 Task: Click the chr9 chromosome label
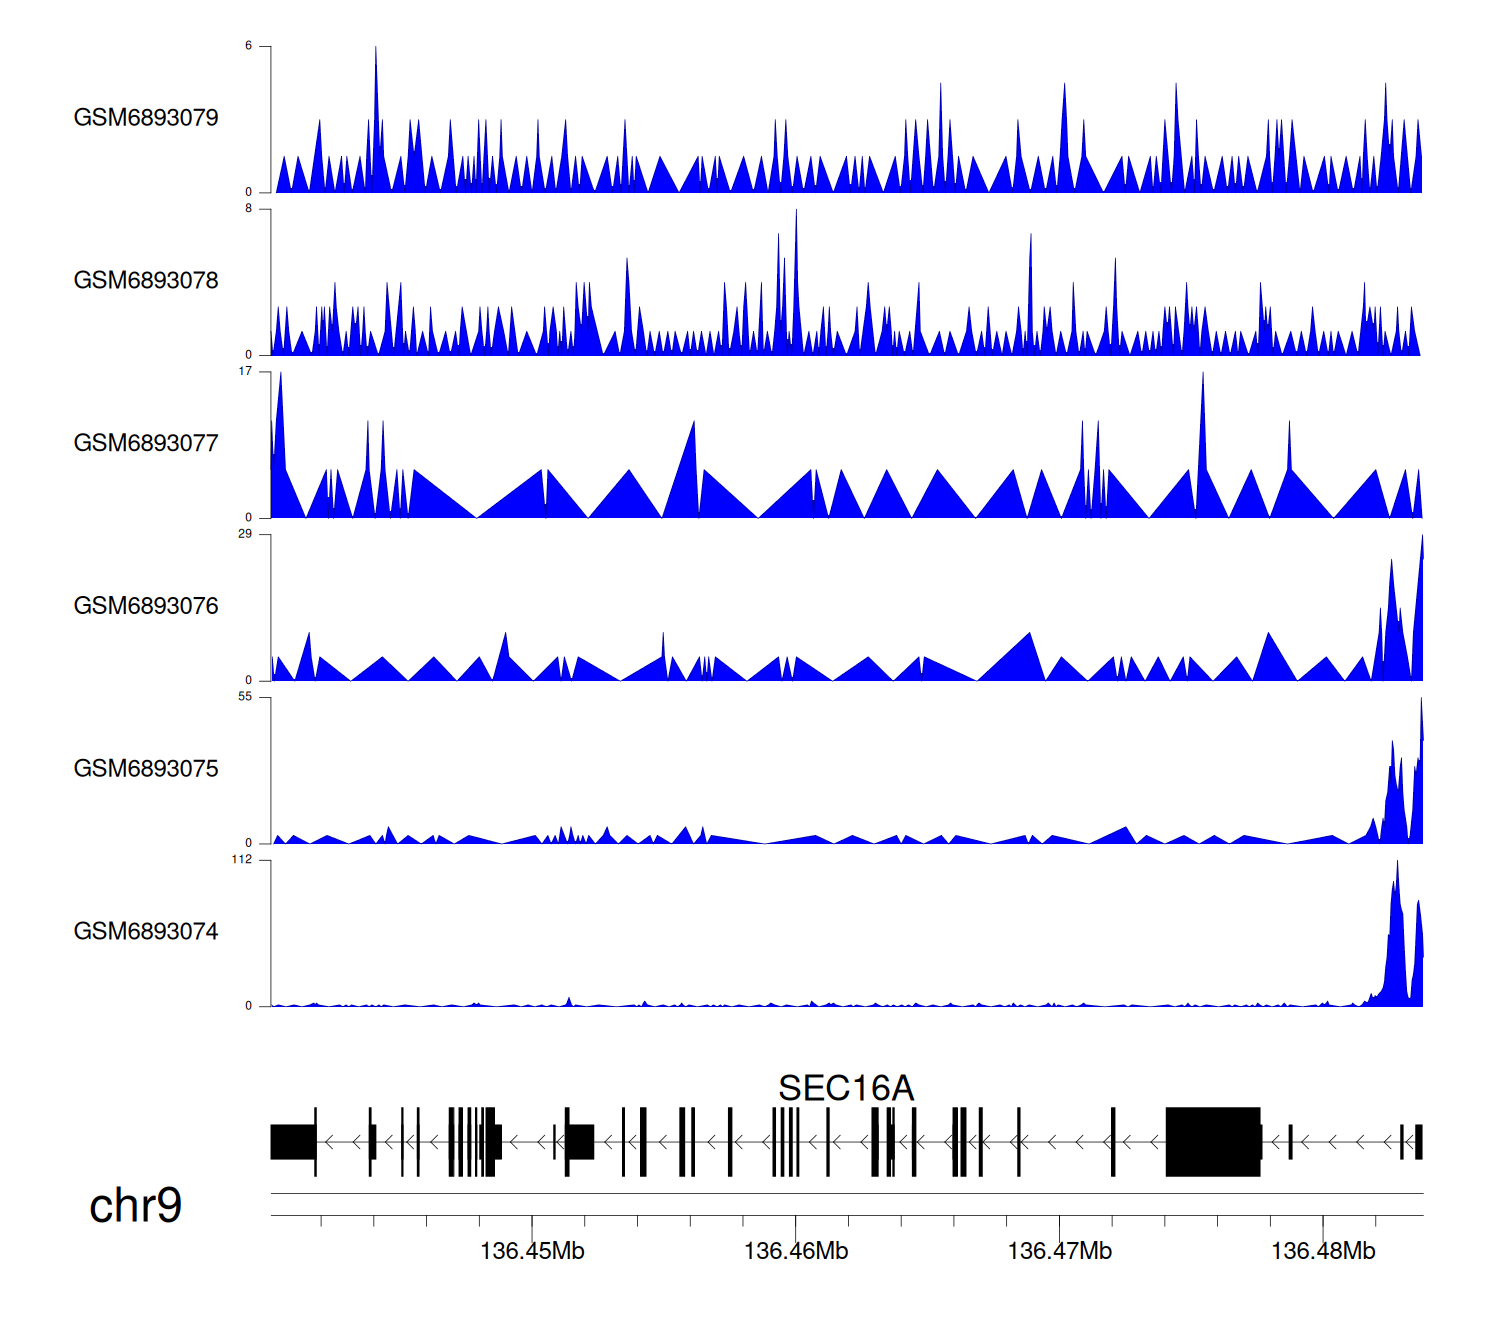(135, 1206)
